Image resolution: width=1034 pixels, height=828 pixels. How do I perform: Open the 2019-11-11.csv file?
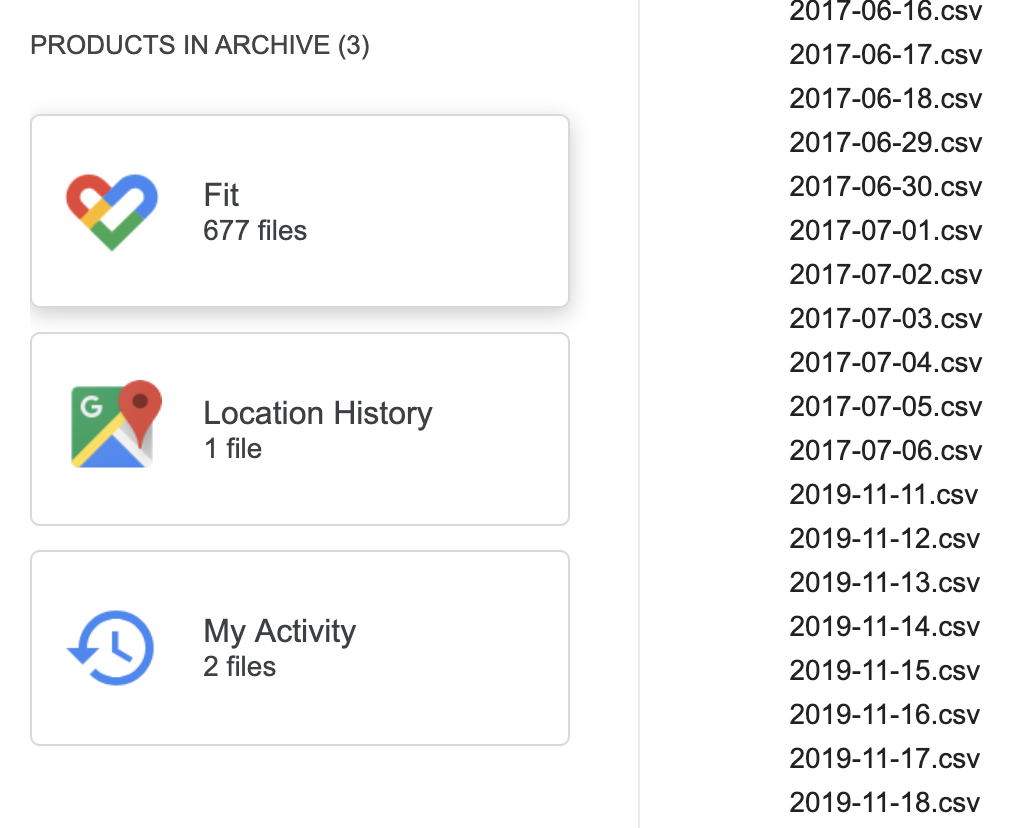[x=884, y=494]
